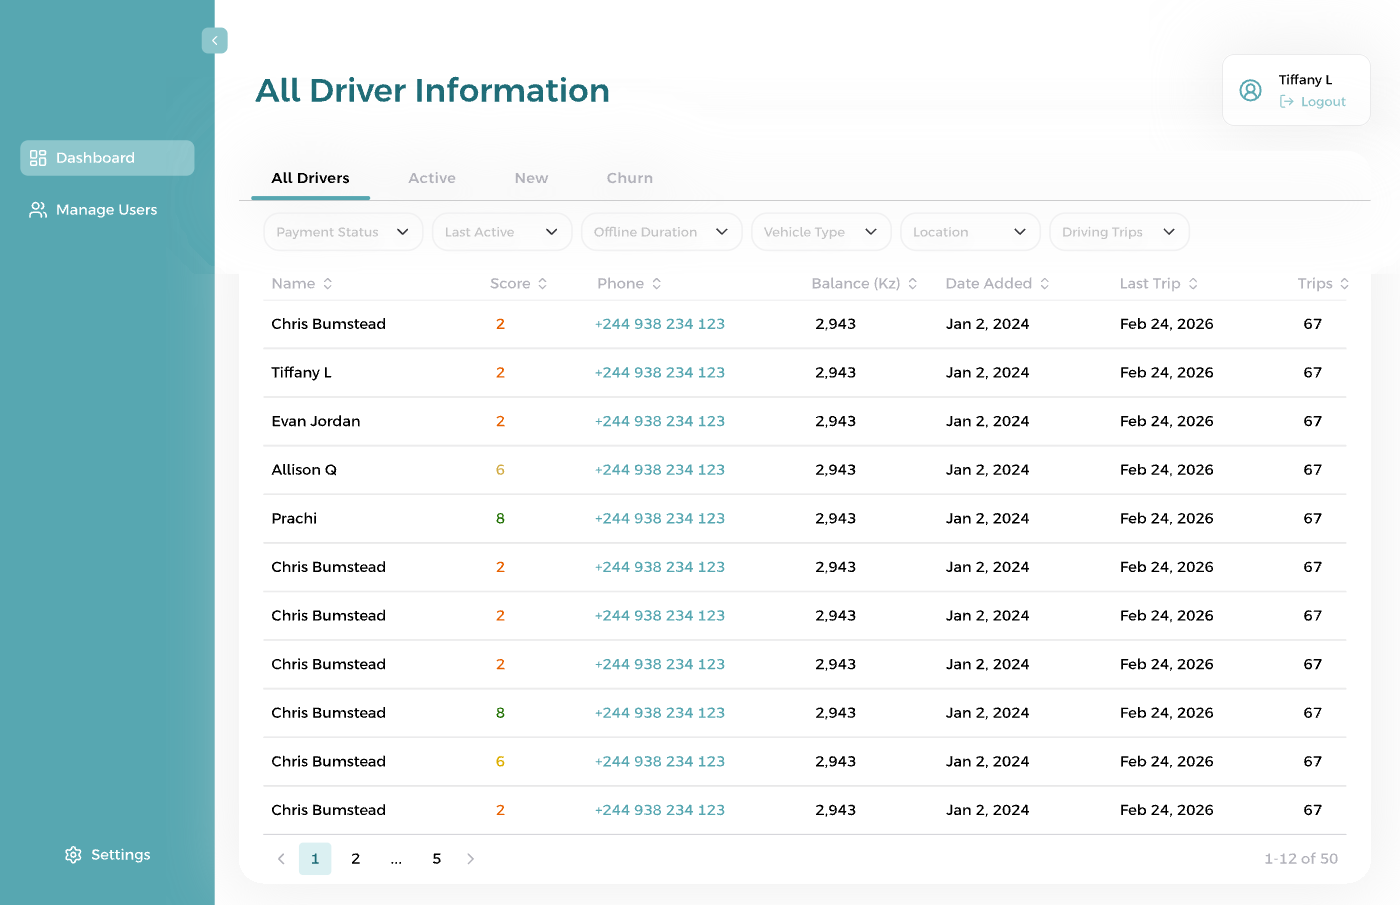Choose a Vehicle Type filter
Image resolution: width=1400 pixels, height=905 pixels.
[x=821, y=232]
